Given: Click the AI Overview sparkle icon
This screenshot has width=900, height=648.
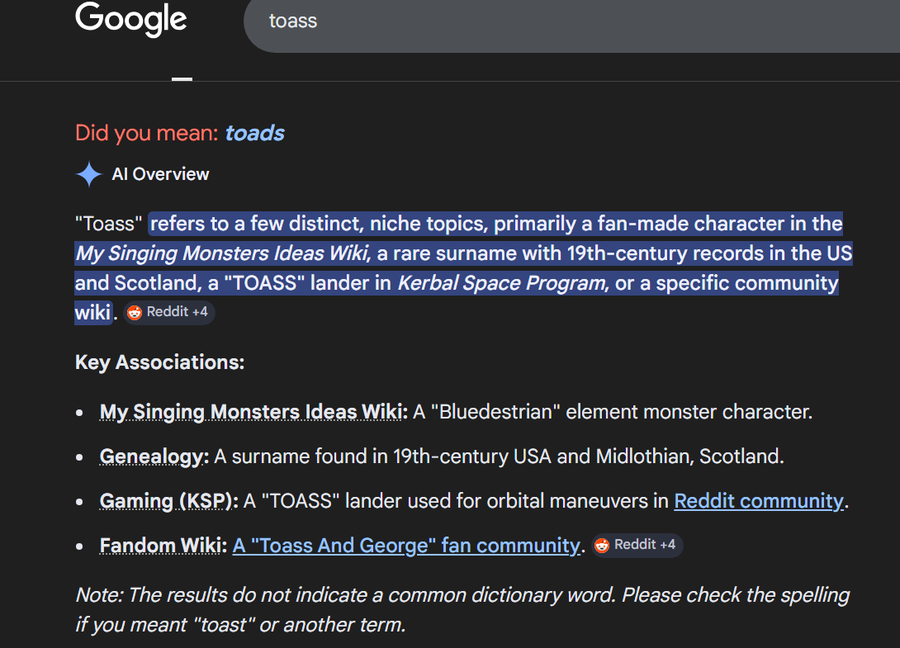Looking at the screenshot, I should click(89, 174).
